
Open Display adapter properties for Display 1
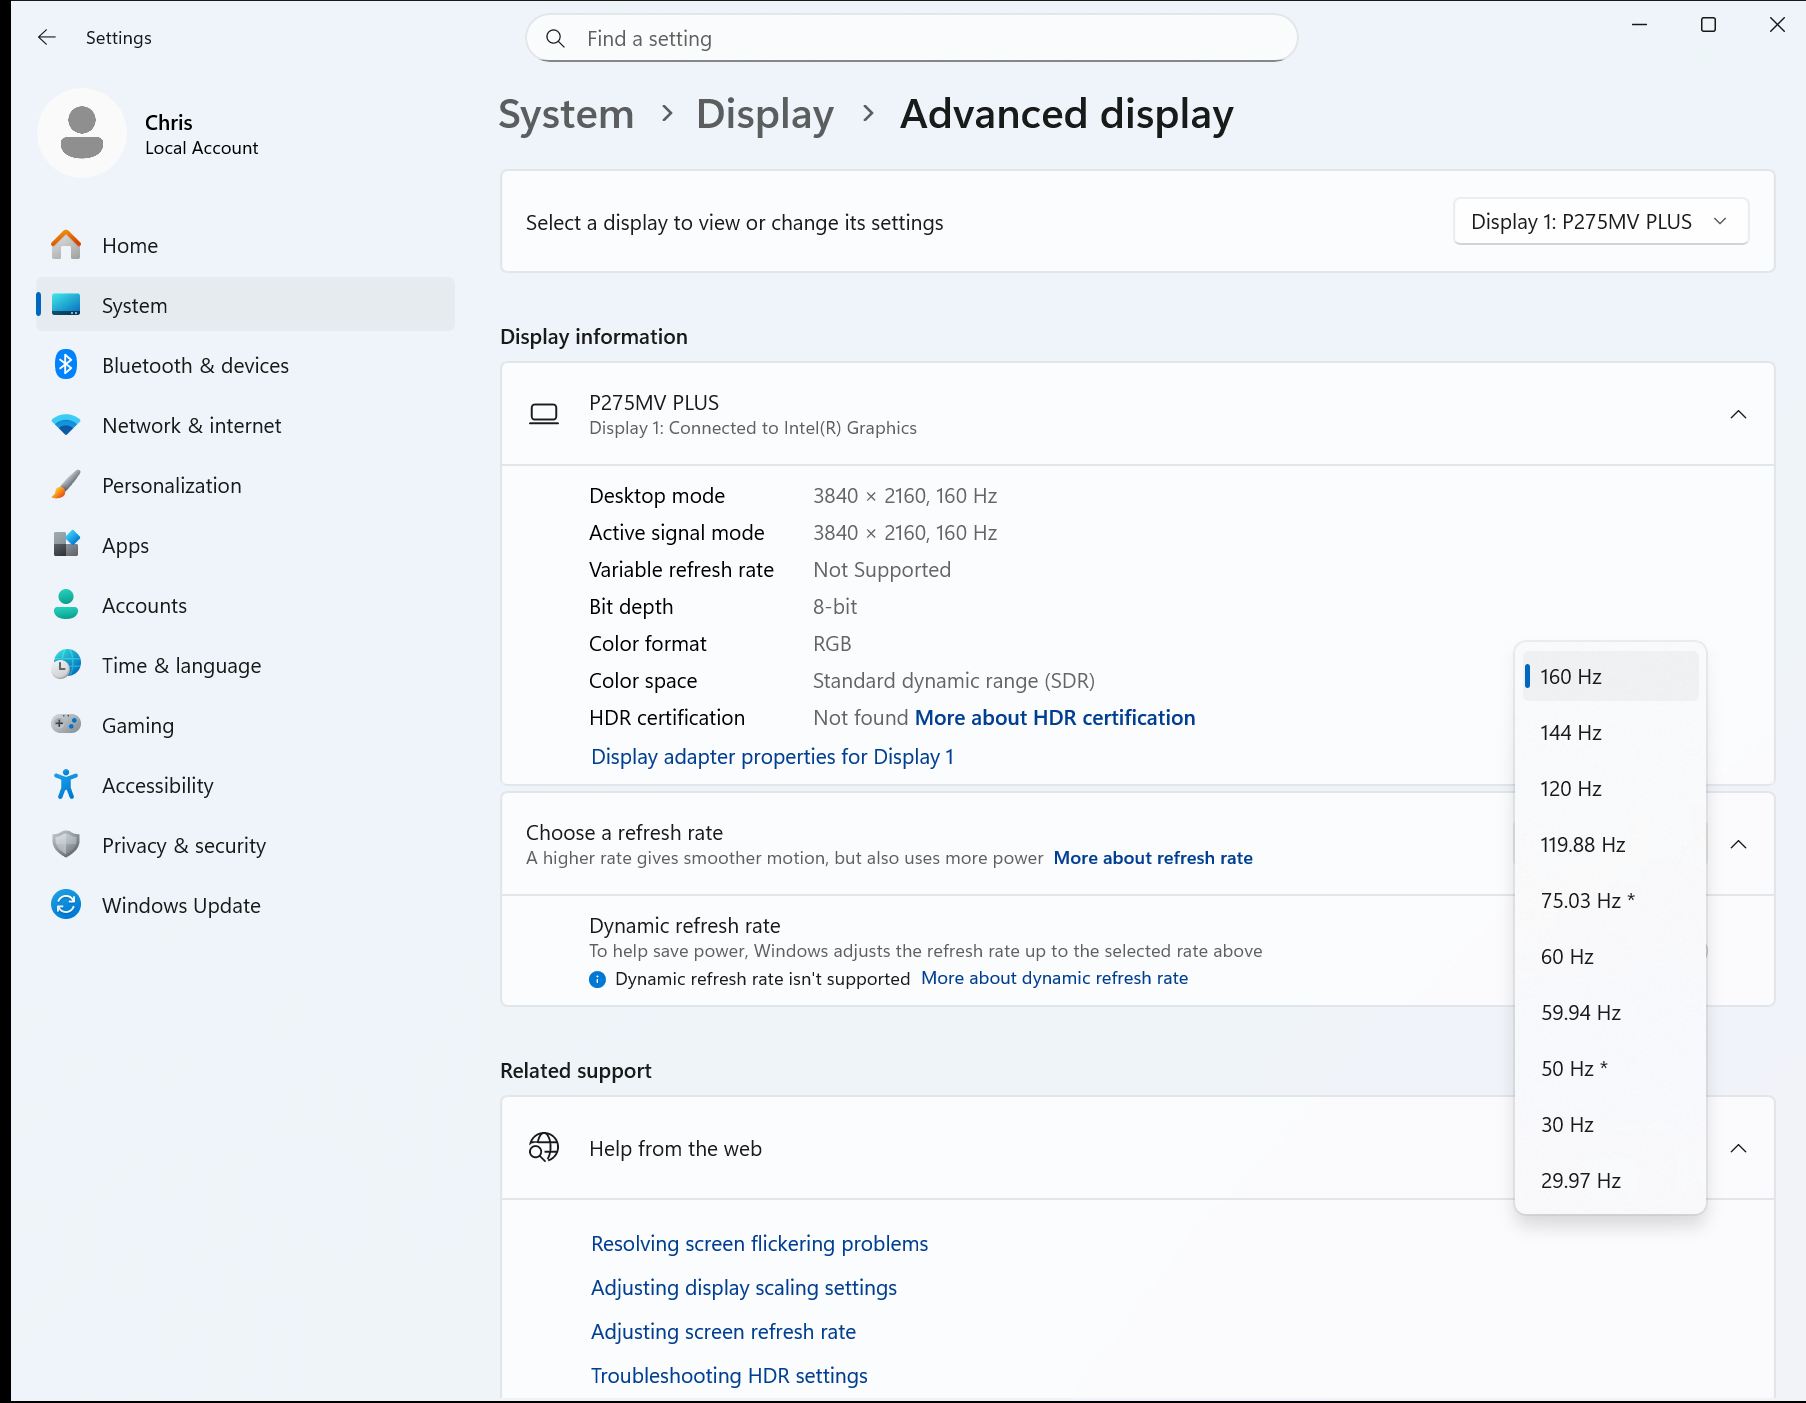pyautogui.click(x=772, y=757)
